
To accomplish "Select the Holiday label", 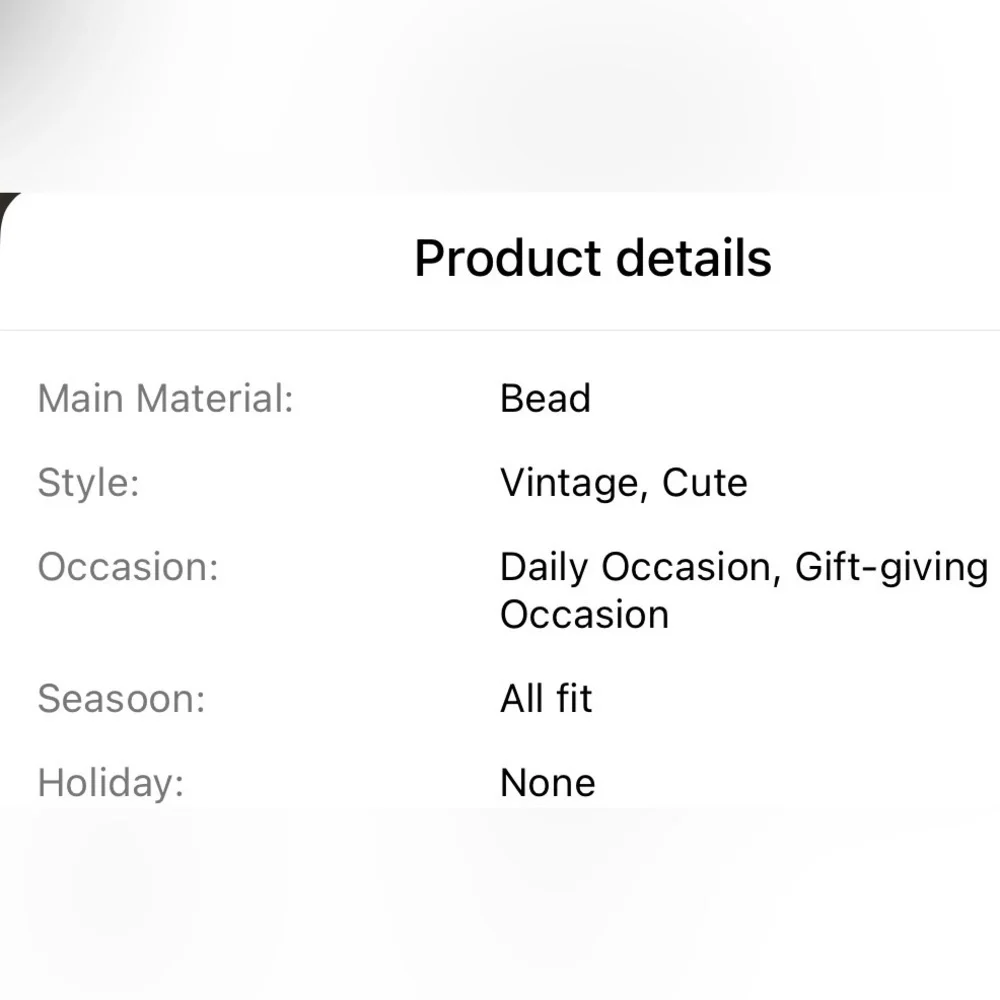I will (x=111, y=783).
